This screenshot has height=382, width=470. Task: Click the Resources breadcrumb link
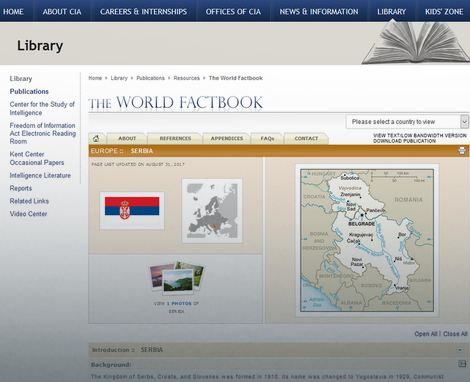pyautogui.click(x=187, y=78)
